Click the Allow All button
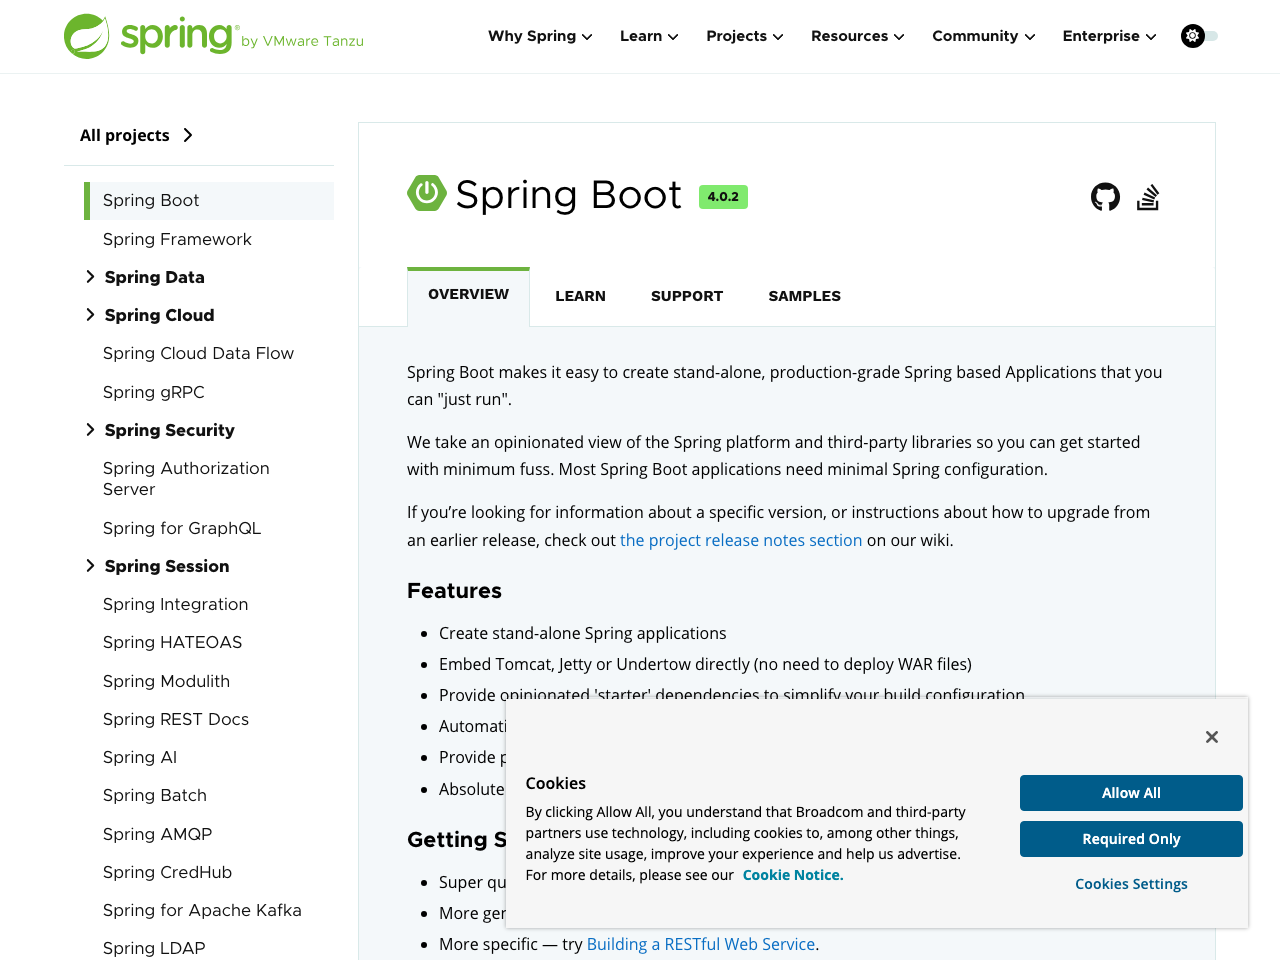1280x960 pixels. [1131, 792]
